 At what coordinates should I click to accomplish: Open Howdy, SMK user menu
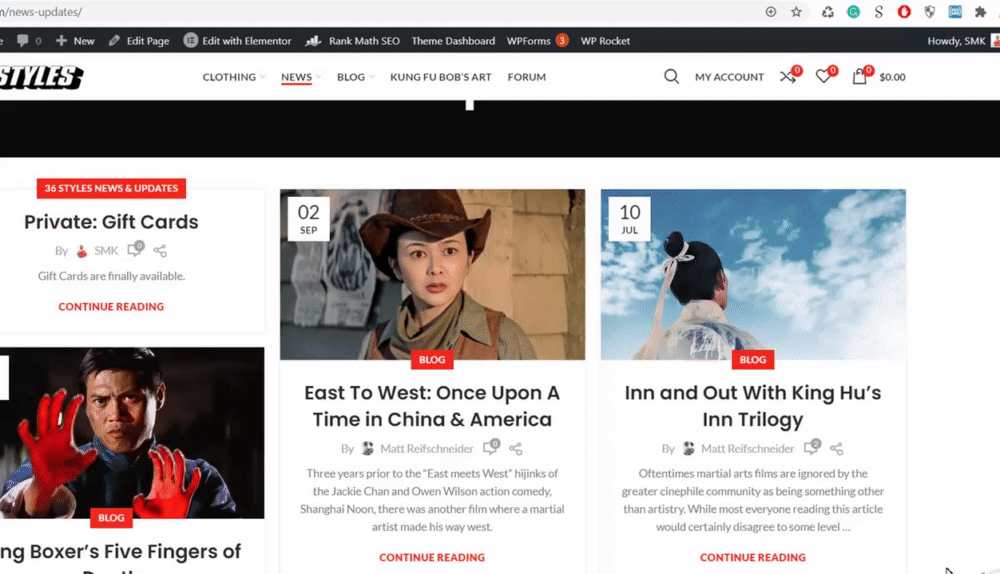pos(962,41)
